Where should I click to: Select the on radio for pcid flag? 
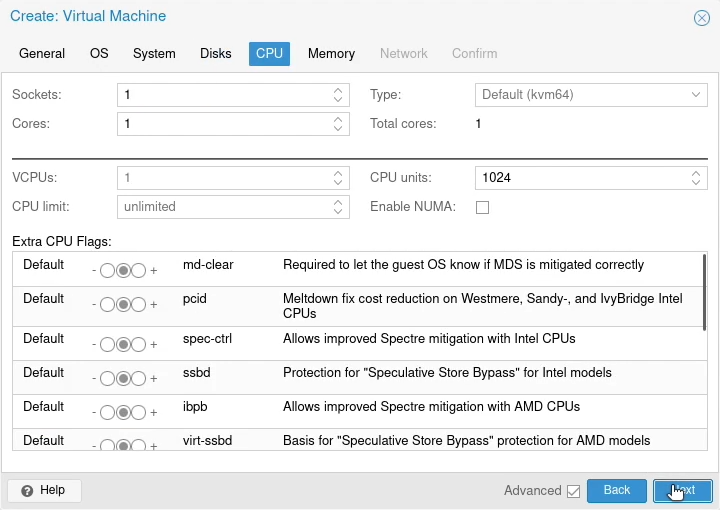139,305
